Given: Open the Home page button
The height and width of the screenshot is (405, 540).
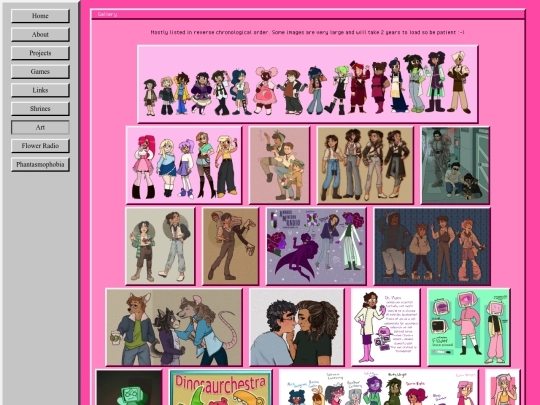Looking at the screenshot, I should pyautogui.click(x=40, y=16).
